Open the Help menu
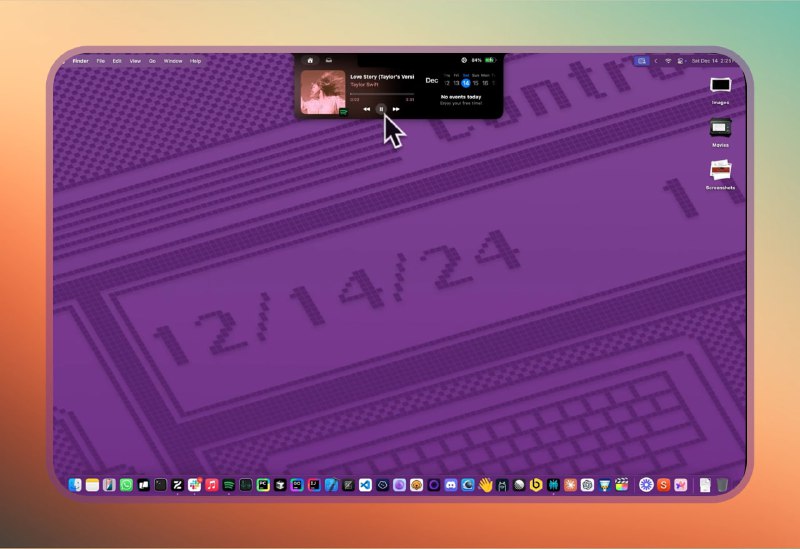 click(x=195, y=61)
